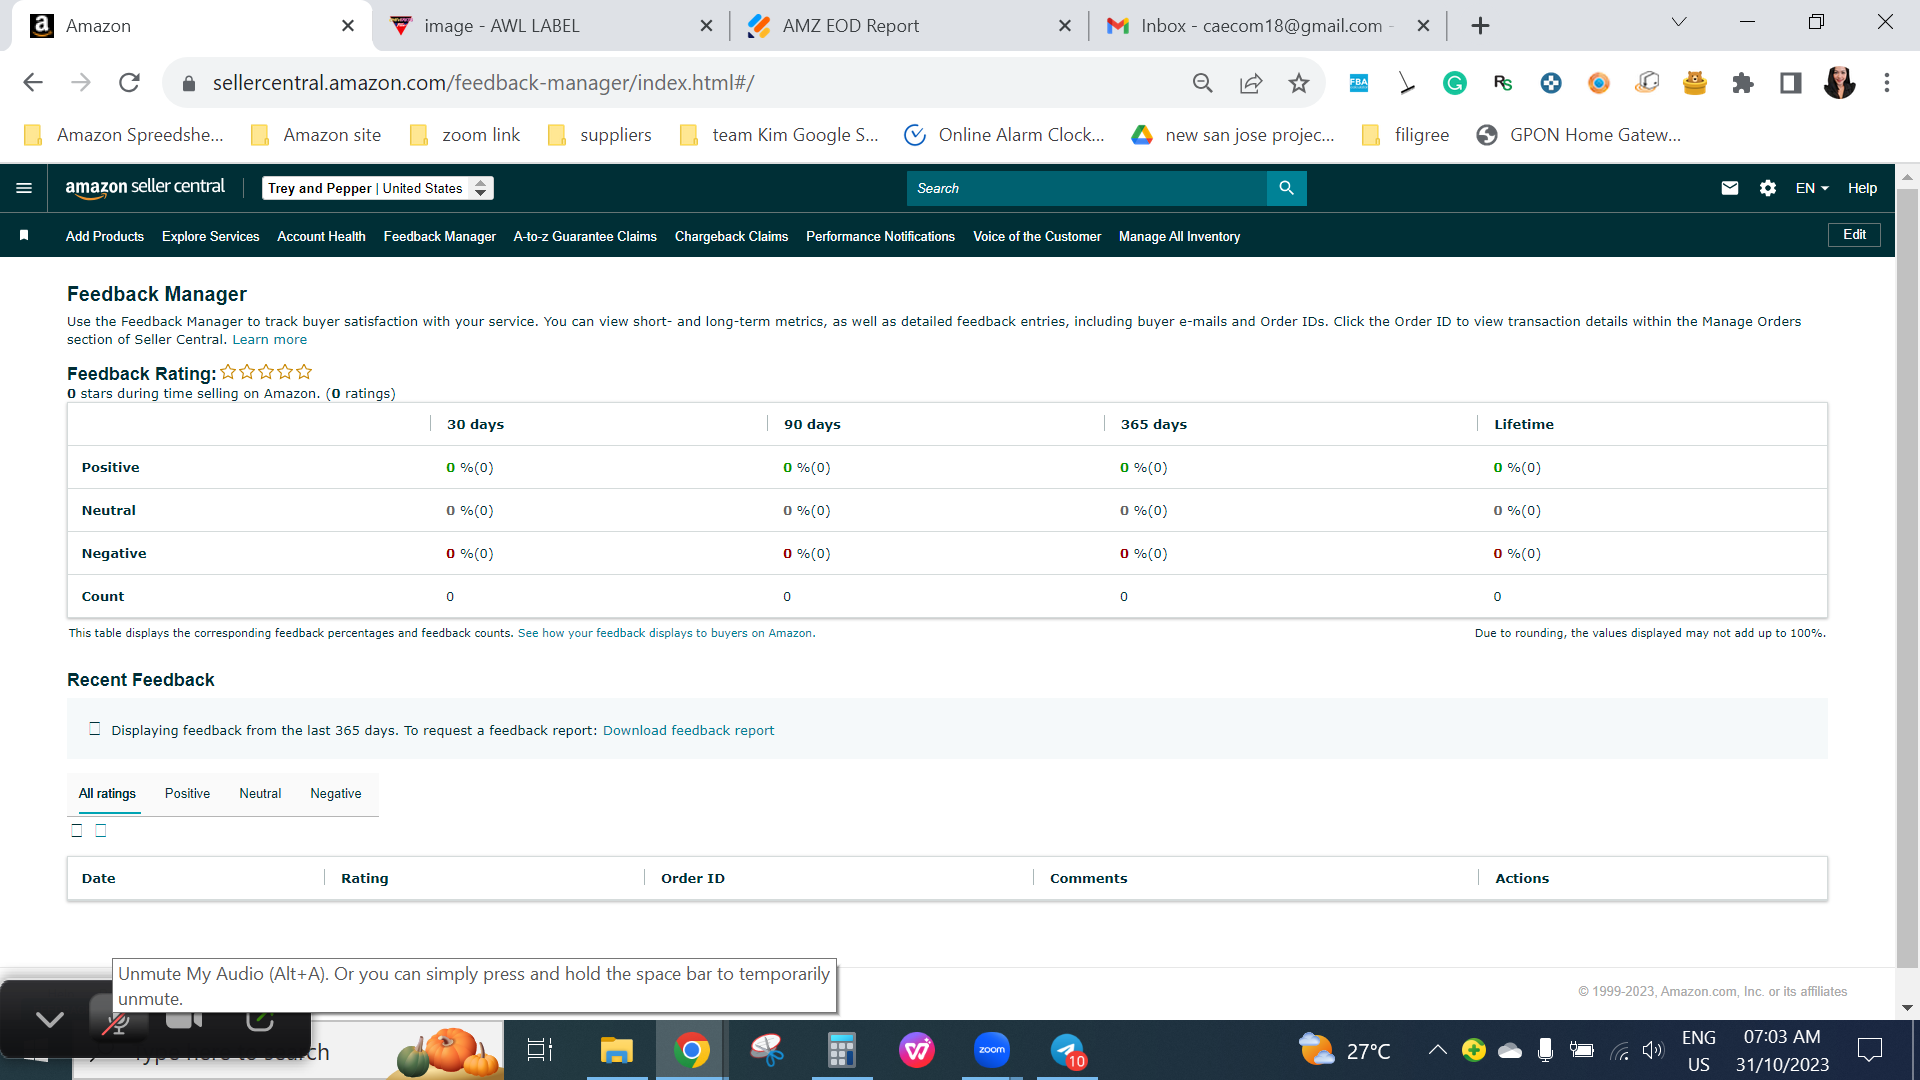The image size is (1920, 1080).
Task: Open the Calculator from the taskbar
Action: pos(842,1050)
